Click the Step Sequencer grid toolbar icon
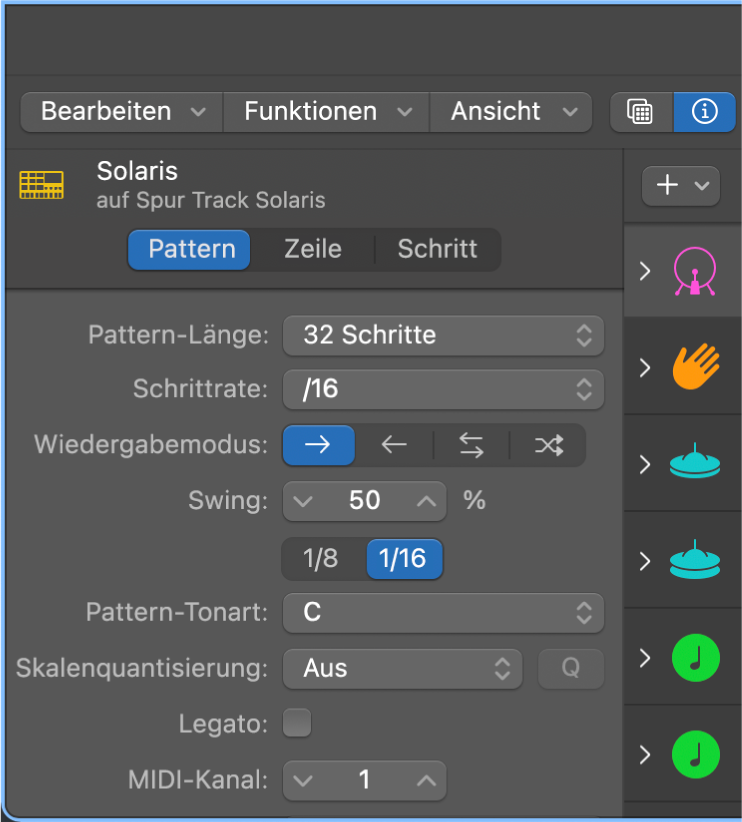Screen dimensions: 742x822 coord(641,111)
